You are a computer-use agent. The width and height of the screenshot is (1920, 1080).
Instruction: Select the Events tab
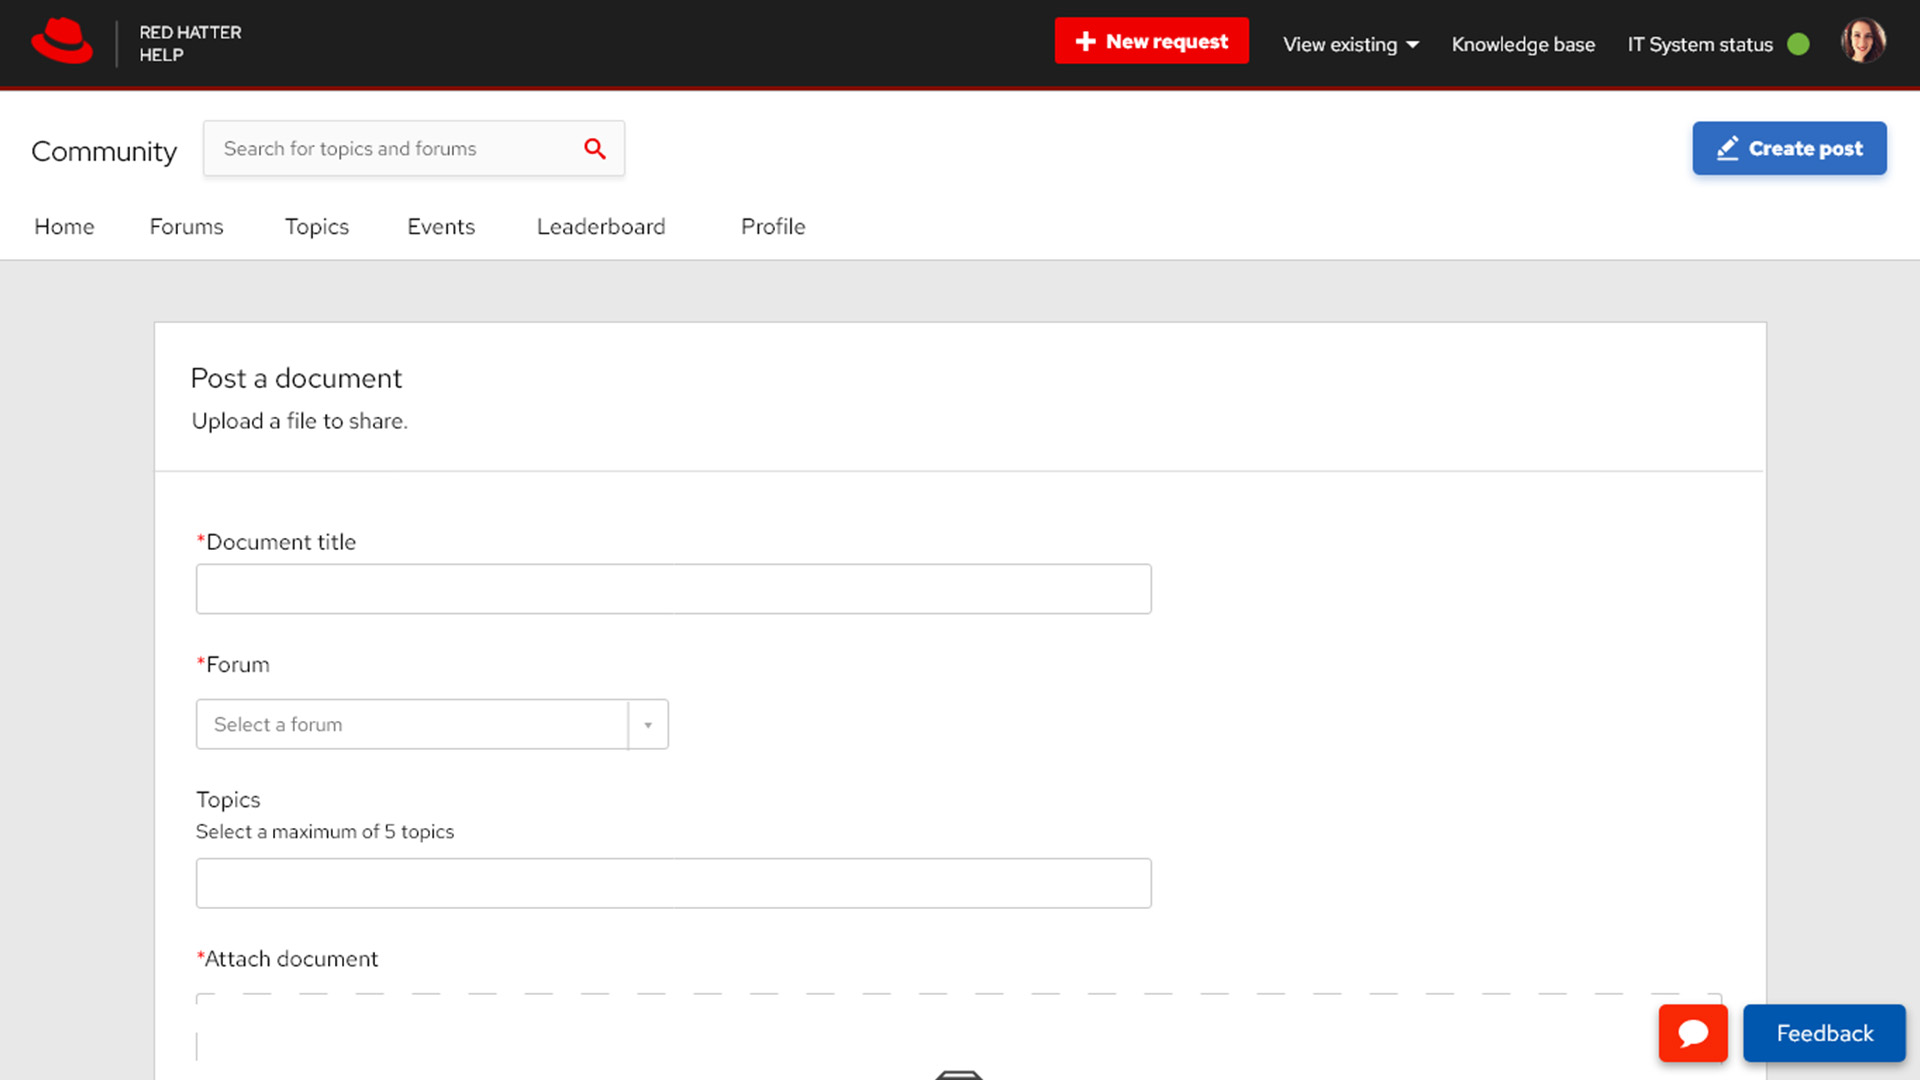(441, 227)
